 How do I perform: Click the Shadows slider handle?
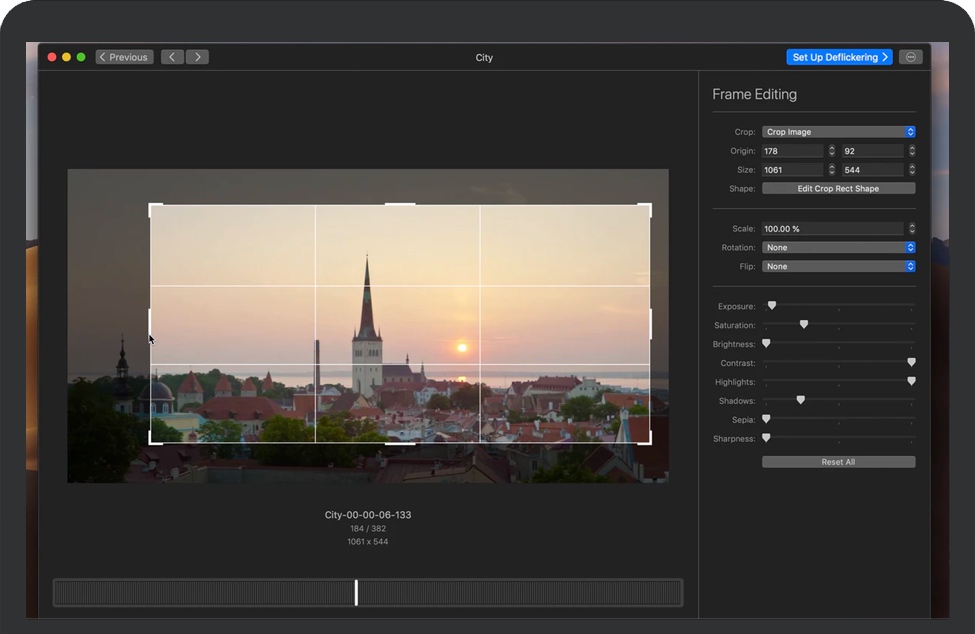(800, 400)
